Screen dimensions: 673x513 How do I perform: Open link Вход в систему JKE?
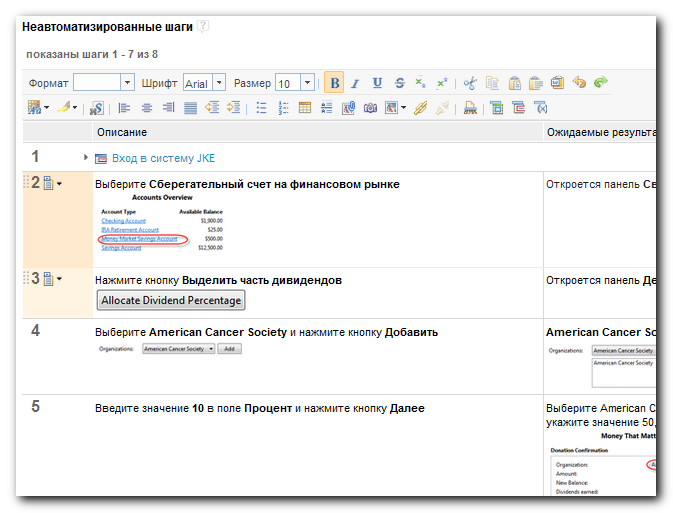tap(163, 158)
